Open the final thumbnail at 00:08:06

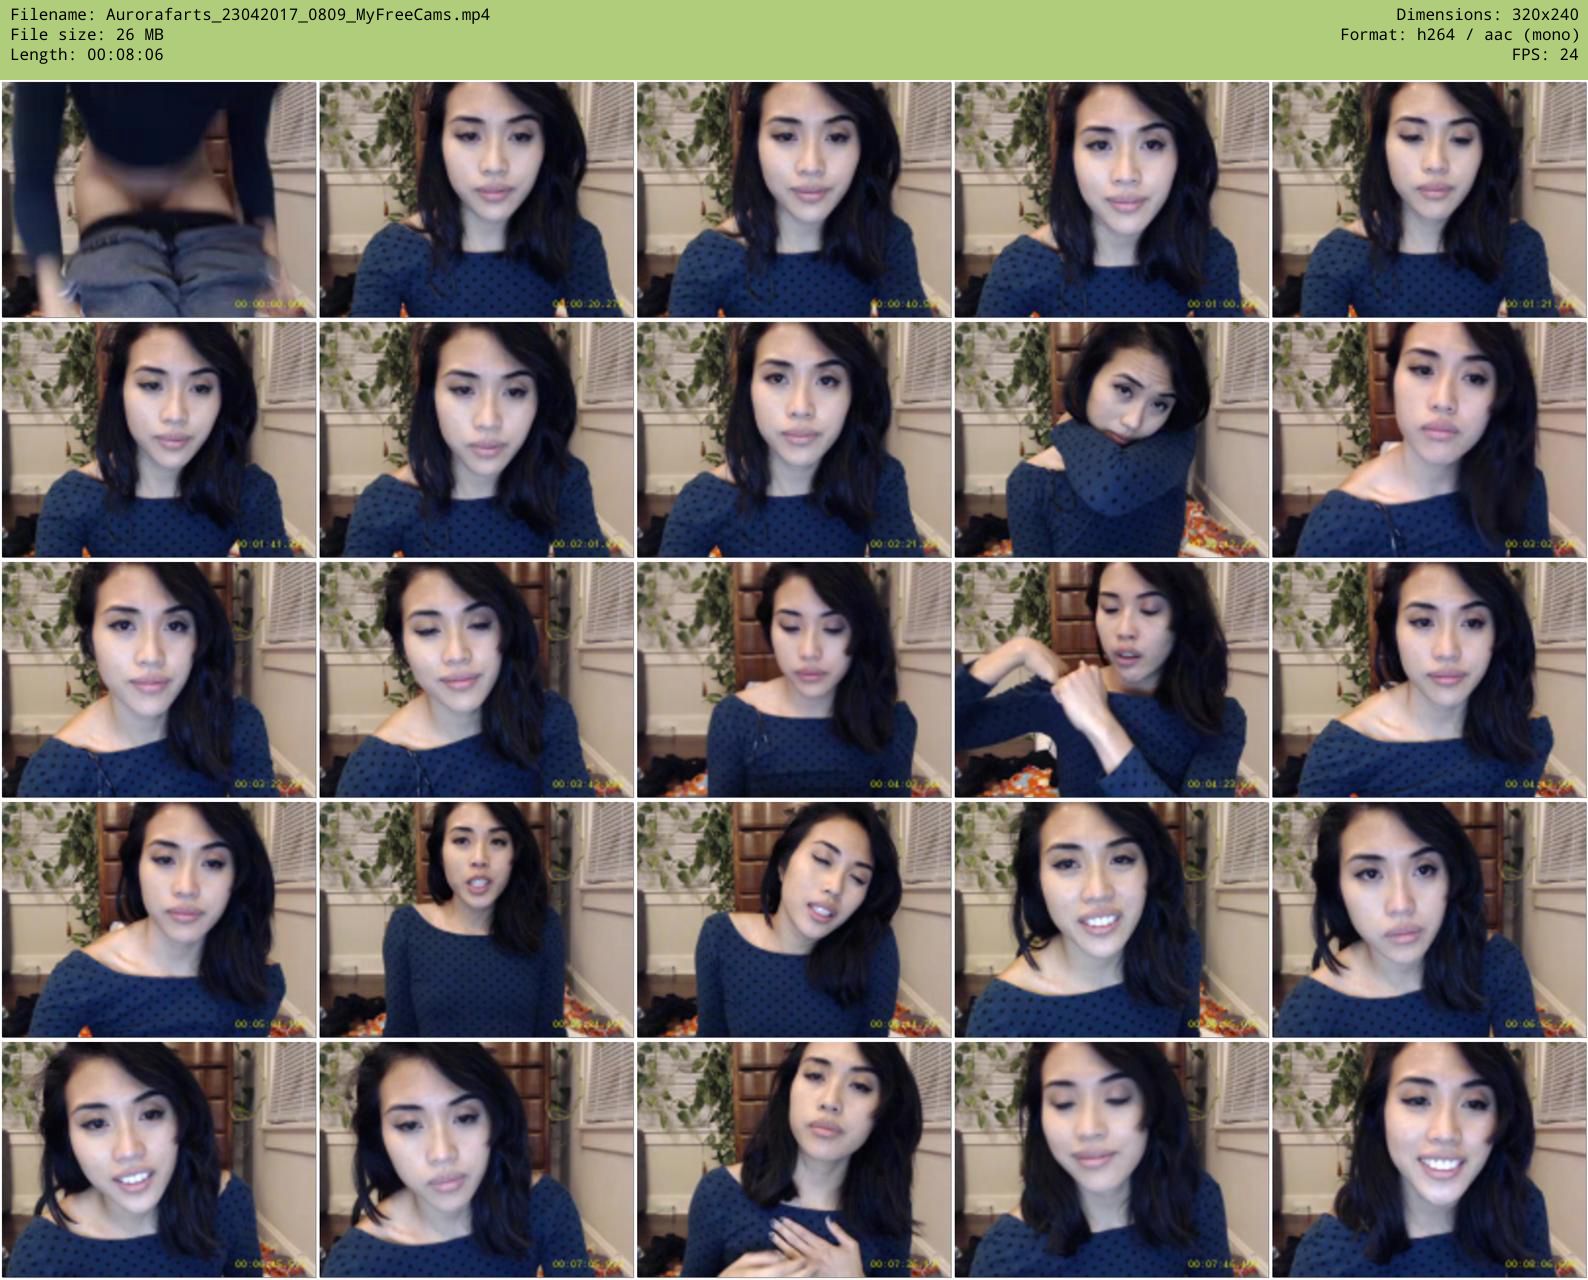tap(1429, 1160)
